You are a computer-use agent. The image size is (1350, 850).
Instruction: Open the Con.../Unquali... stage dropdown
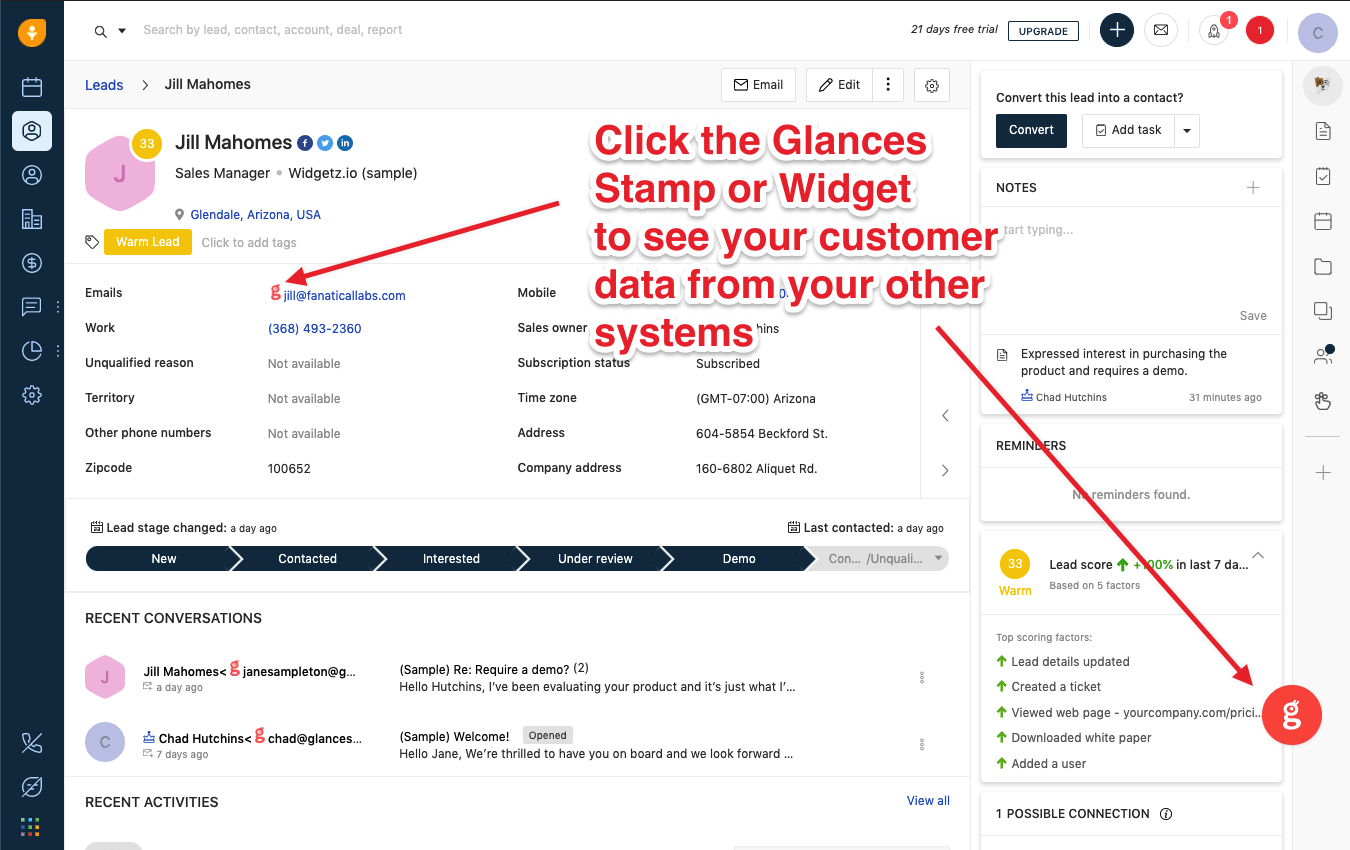(x=884, y=559)
